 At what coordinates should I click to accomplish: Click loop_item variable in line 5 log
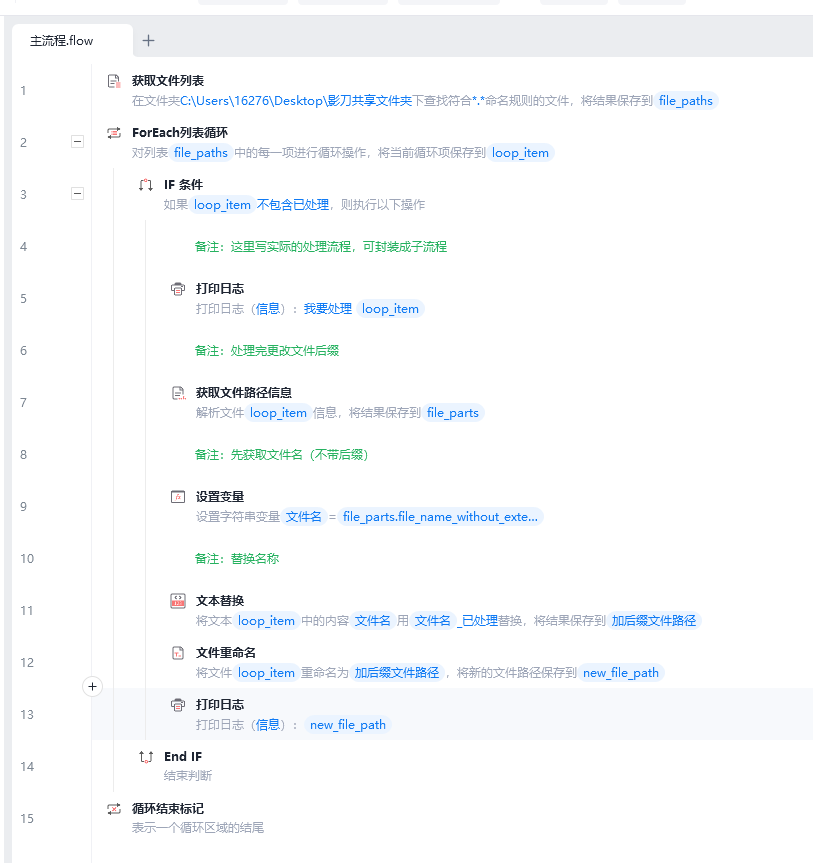pos(390,309)
